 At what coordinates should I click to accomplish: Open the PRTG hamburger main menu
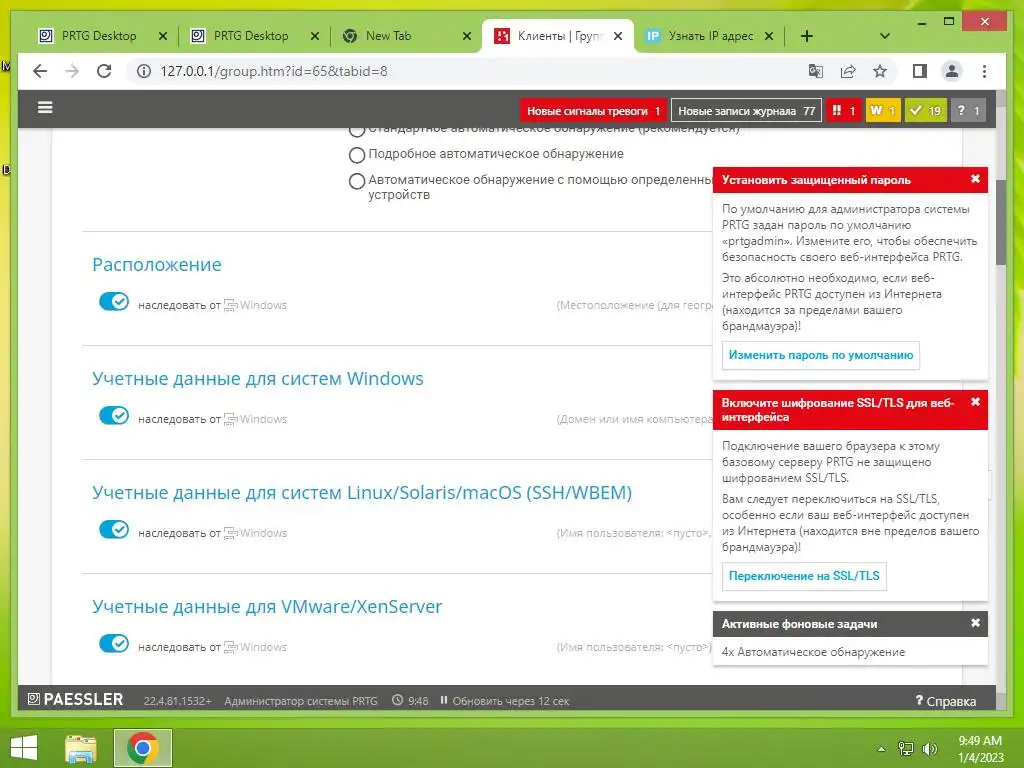(45, 108)
